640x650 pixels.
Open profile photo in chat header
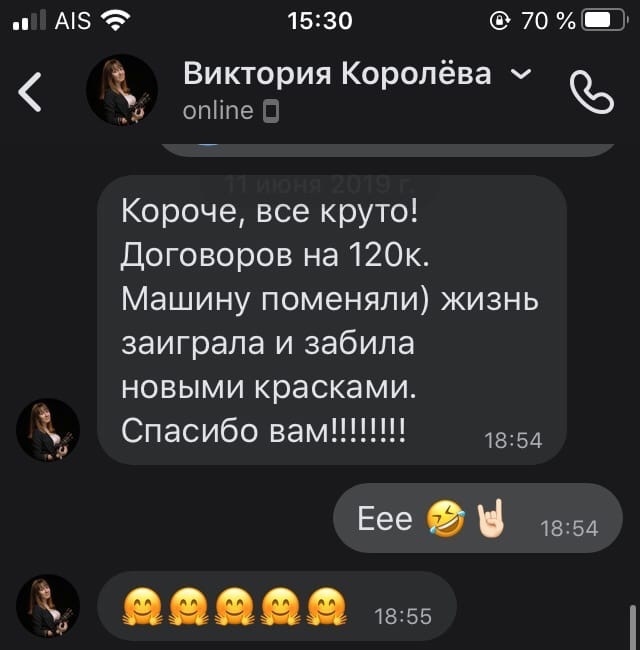pos(122,90)
